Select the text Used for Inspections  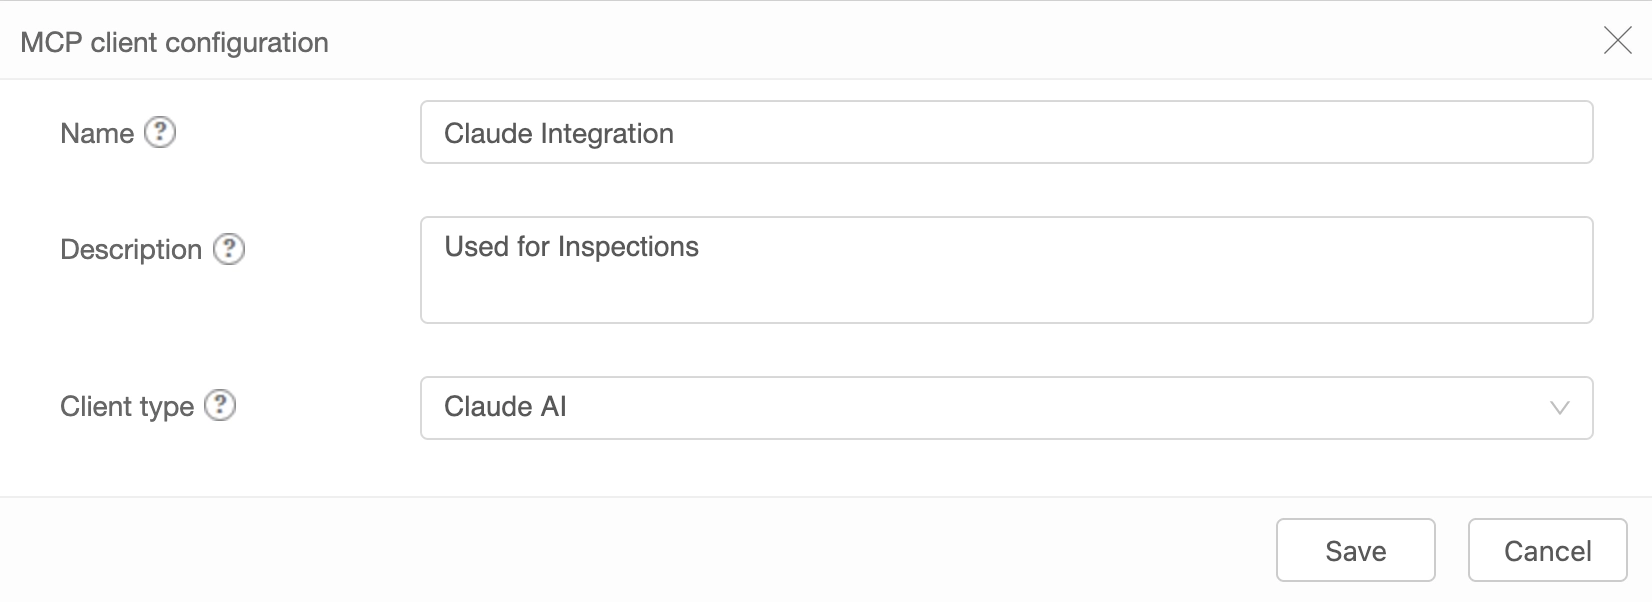coord(571,246)
